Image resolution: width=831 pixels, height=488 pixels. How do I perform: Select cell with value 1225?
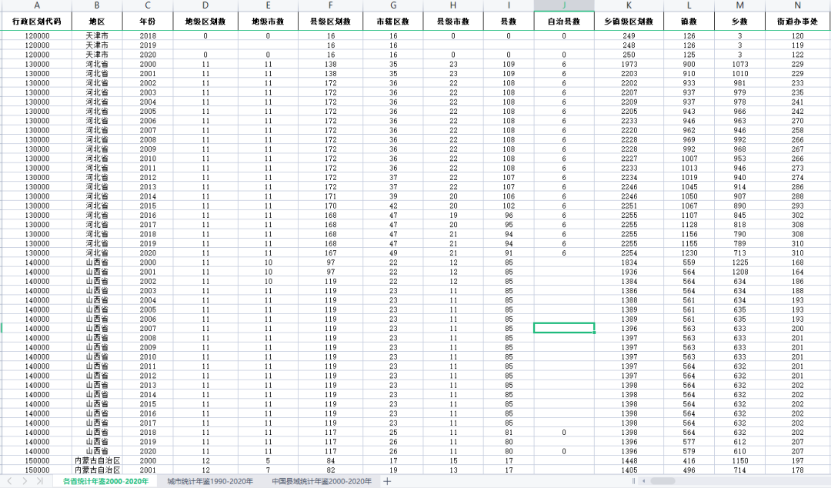[x=740, y=262]
